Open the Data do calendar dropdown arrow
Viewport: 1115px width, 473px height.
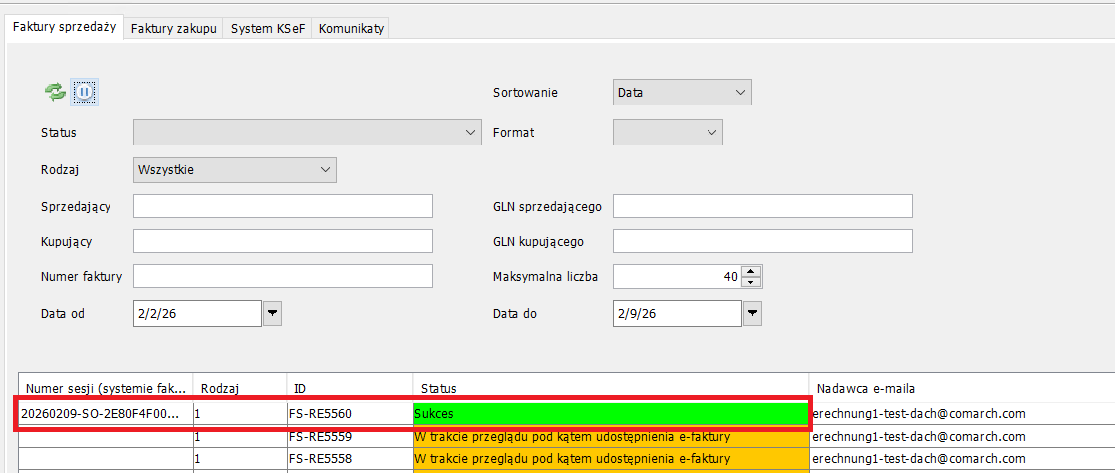[x=752, y=314]
